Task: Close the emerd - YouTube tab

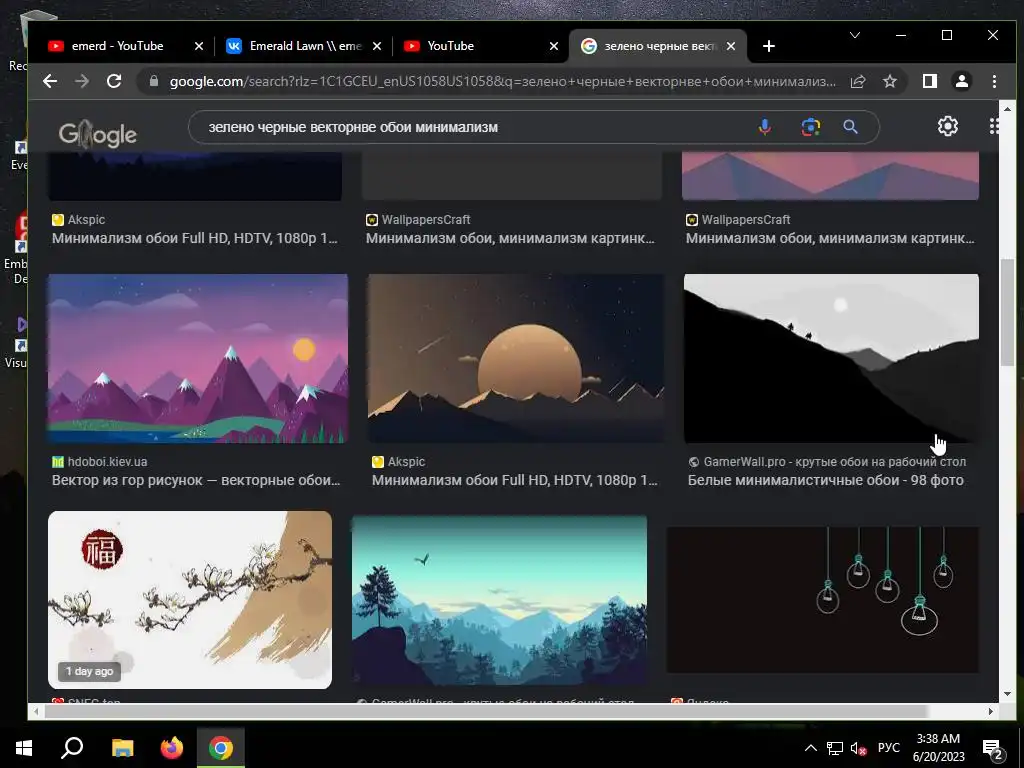Action: [x=199, y=46]
